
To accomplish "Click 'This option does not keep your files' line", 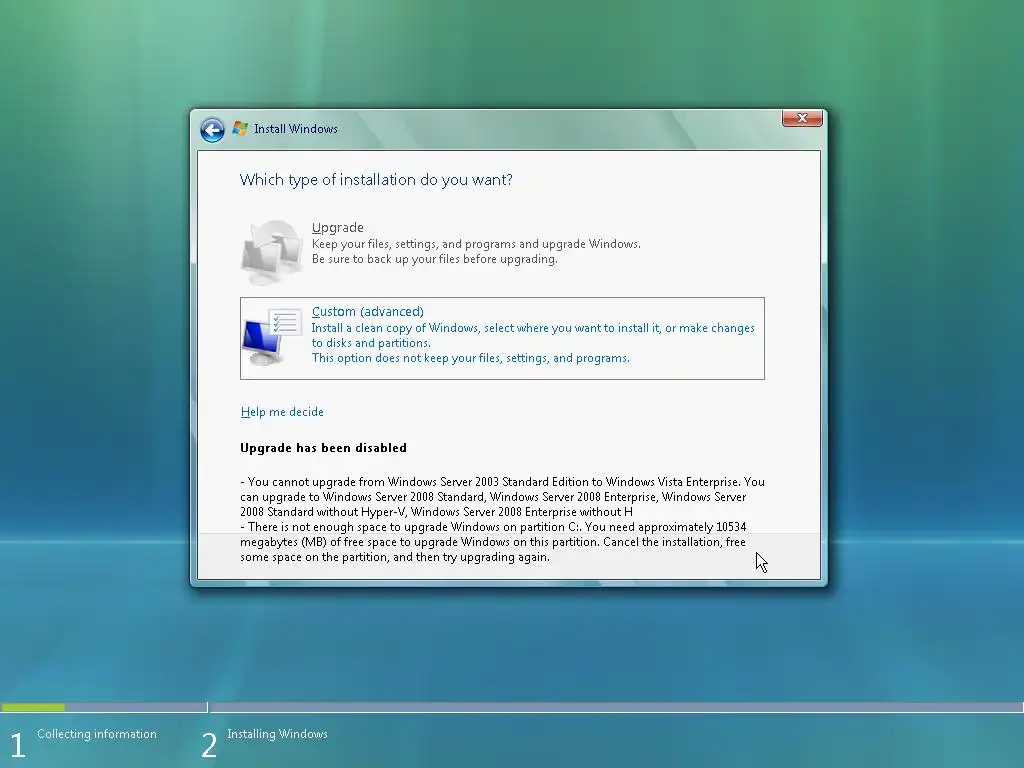I will coord(470,358).
